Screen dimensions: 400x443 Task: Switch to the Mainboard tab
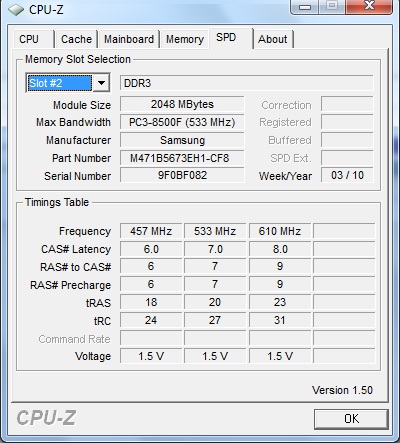pos(129,39)
